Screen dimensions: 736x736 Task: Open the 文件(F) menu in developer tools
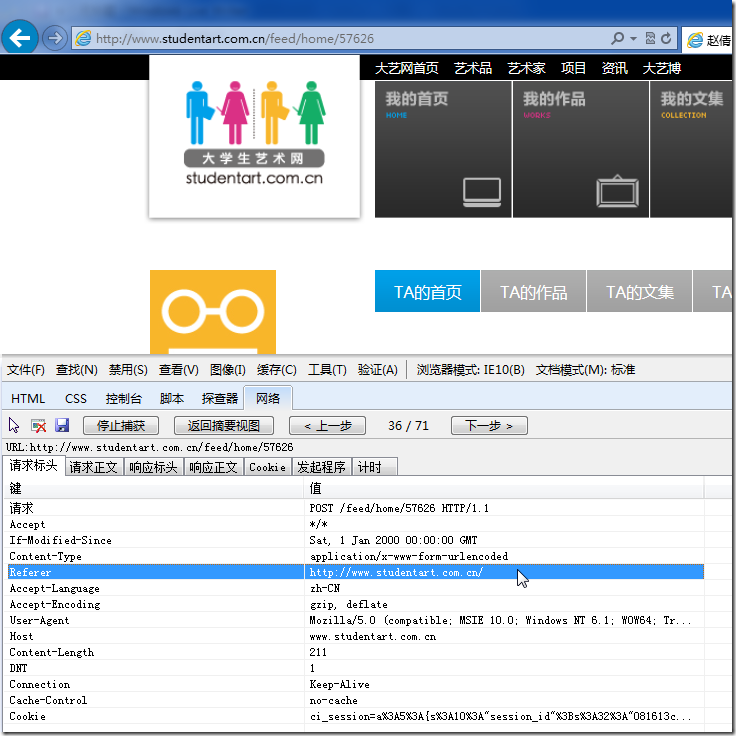pos(26,370)
